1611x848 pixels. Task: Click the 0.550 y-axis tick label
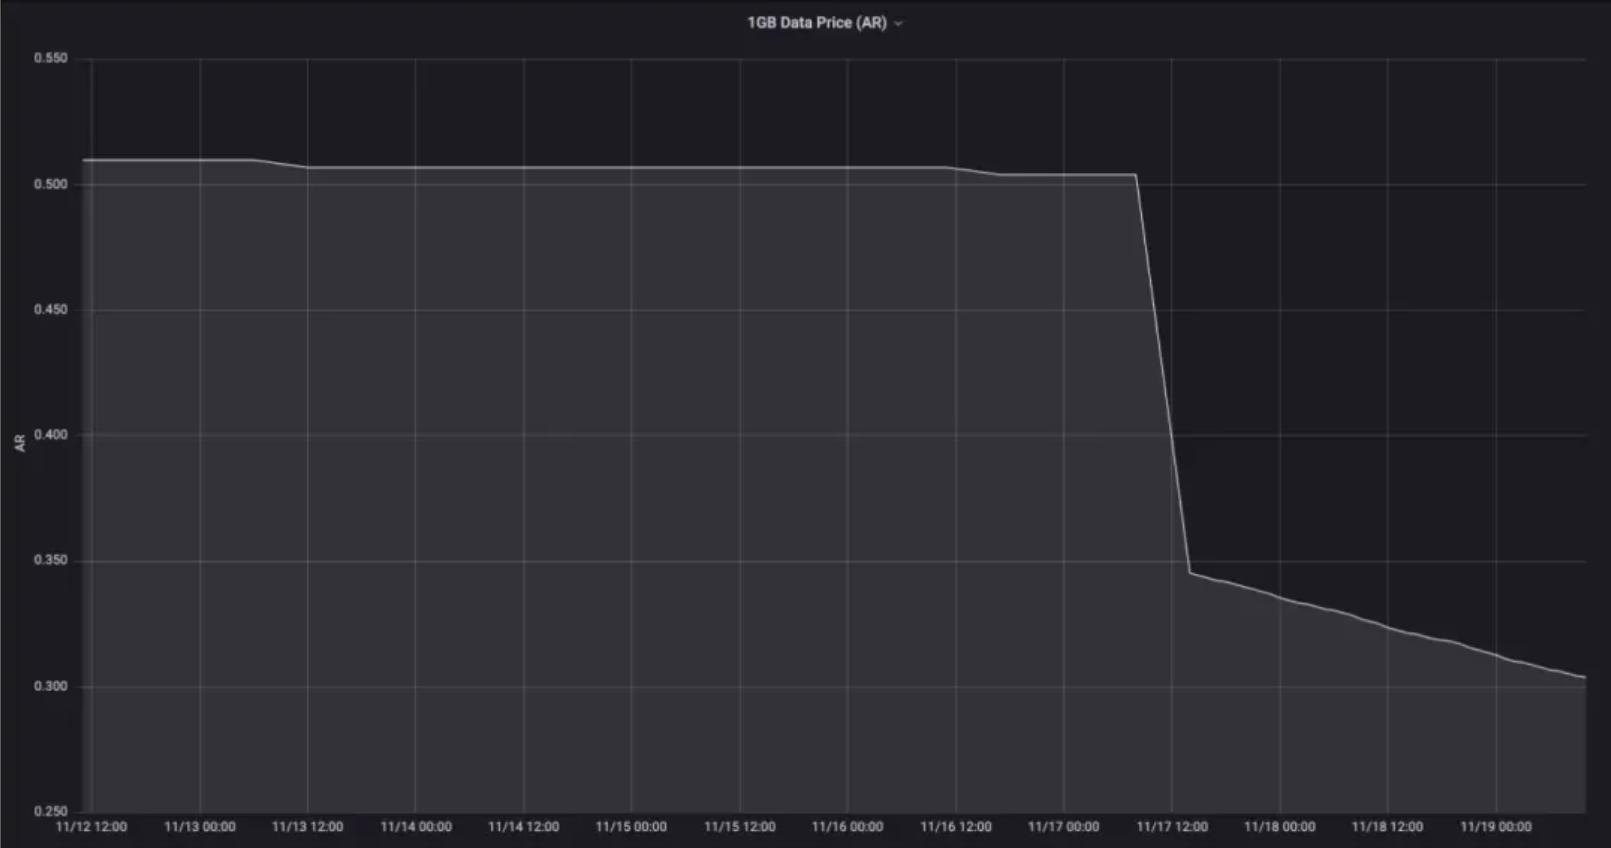(51, 58)
